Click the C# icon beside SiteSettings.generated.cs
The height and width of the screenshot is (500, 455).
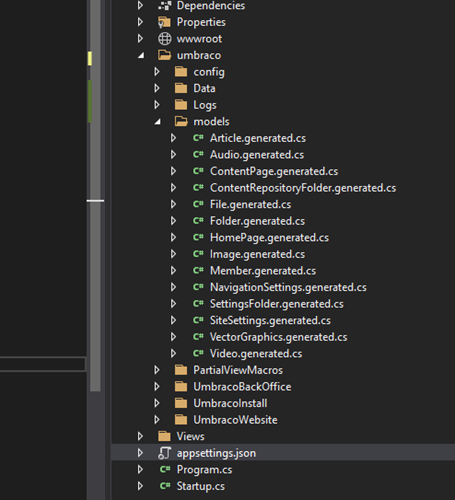[x=198, y=320]
